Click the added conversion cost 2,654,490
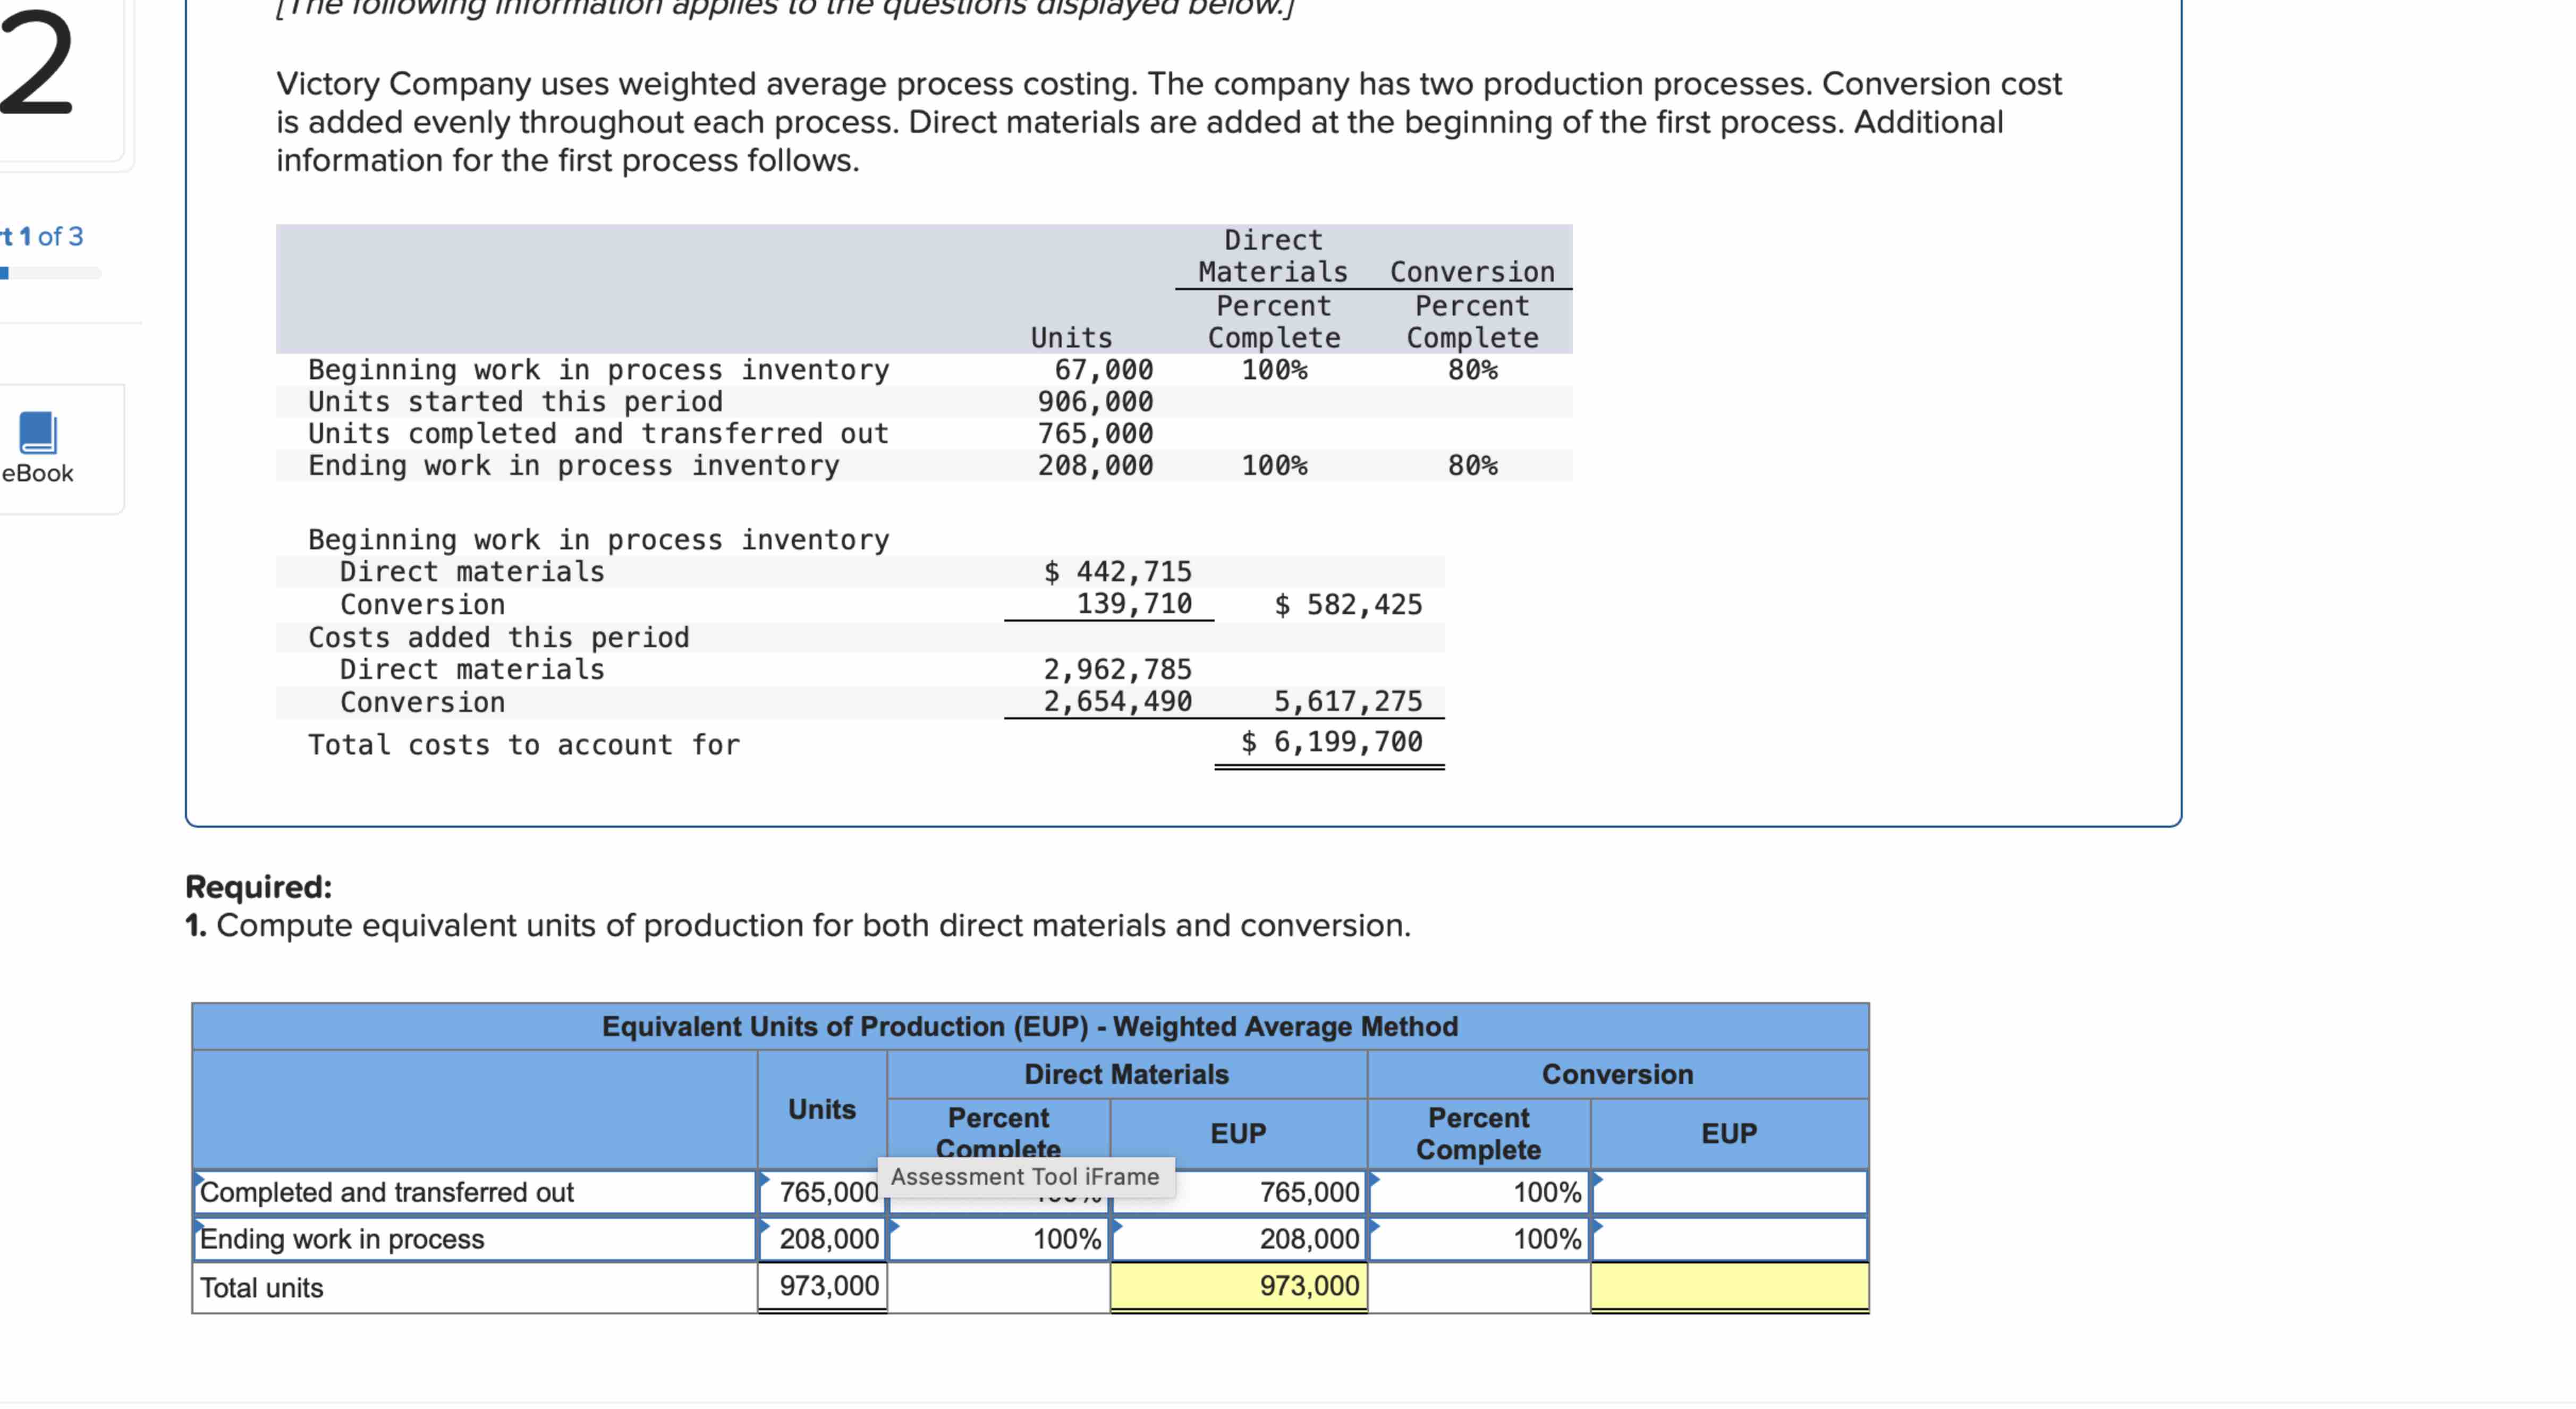The height and width of the screenshot is (1409, 2576). 1118,702
